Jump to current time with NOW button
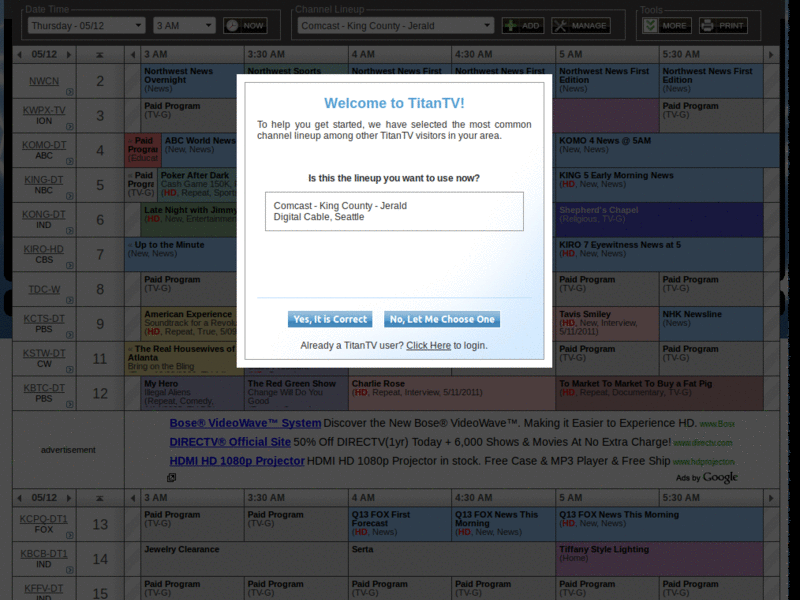 tap(245, 26)
